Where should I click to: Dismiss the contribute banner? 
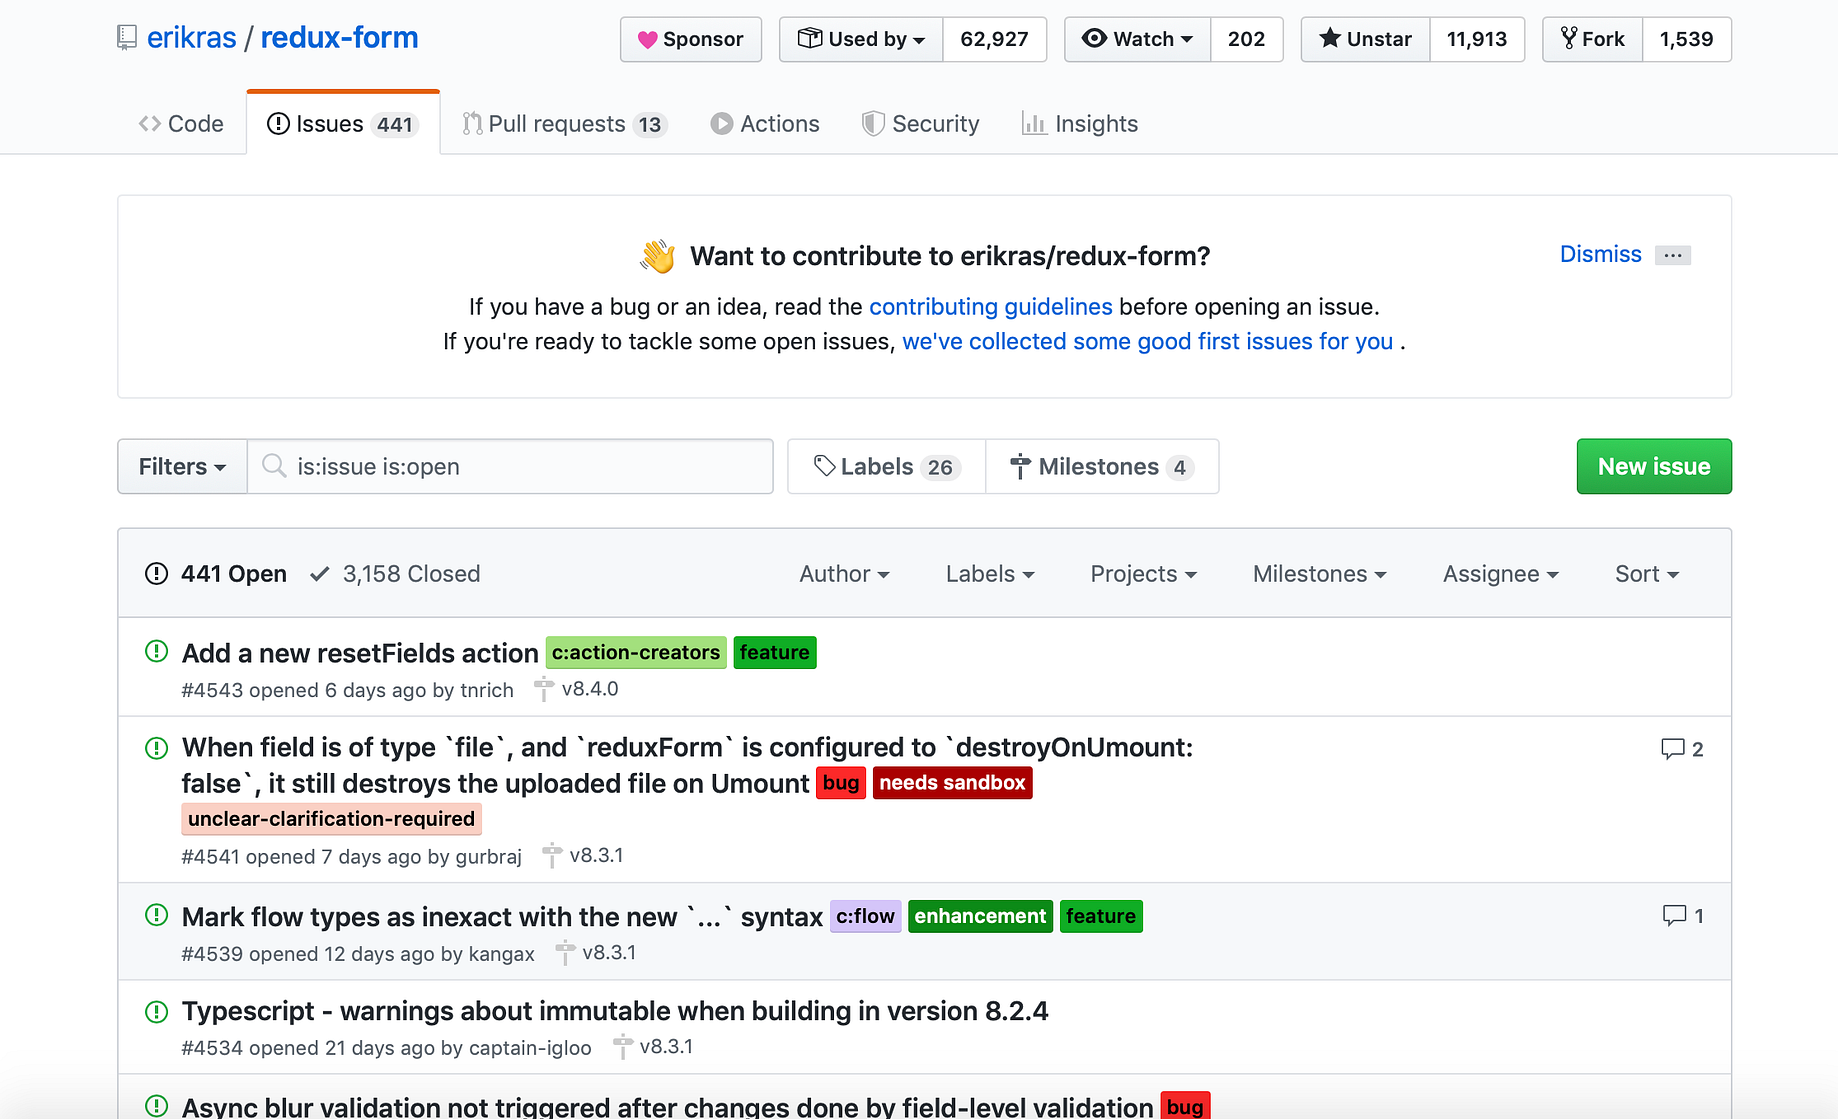(x=1600, y=254)
